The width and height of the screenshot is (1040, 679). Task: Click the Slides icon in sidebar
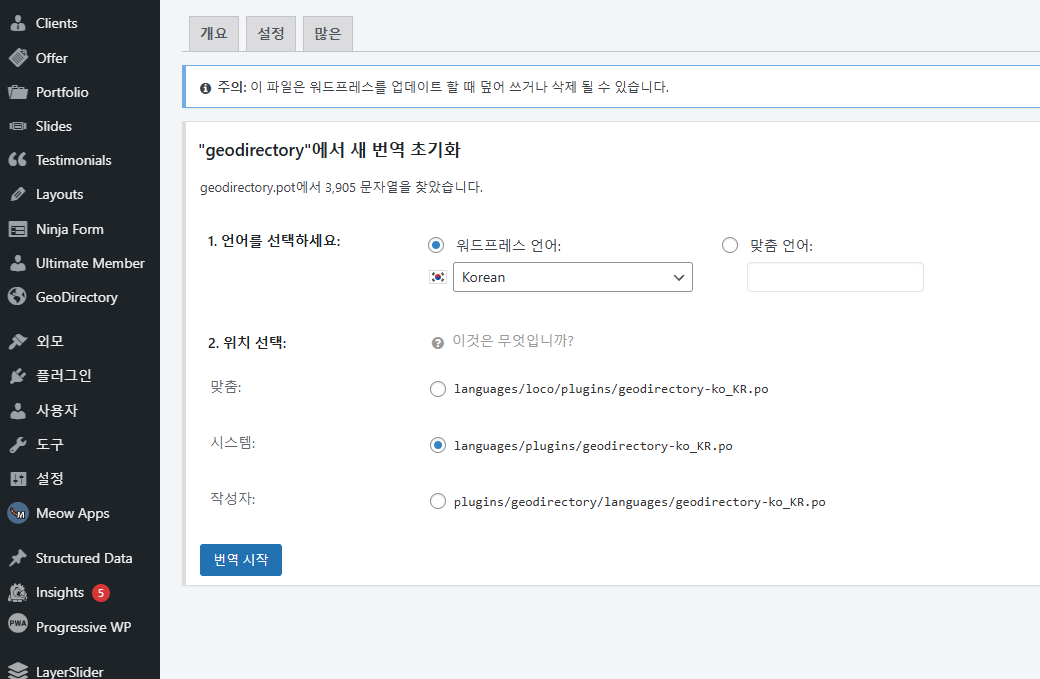(18, 126)
